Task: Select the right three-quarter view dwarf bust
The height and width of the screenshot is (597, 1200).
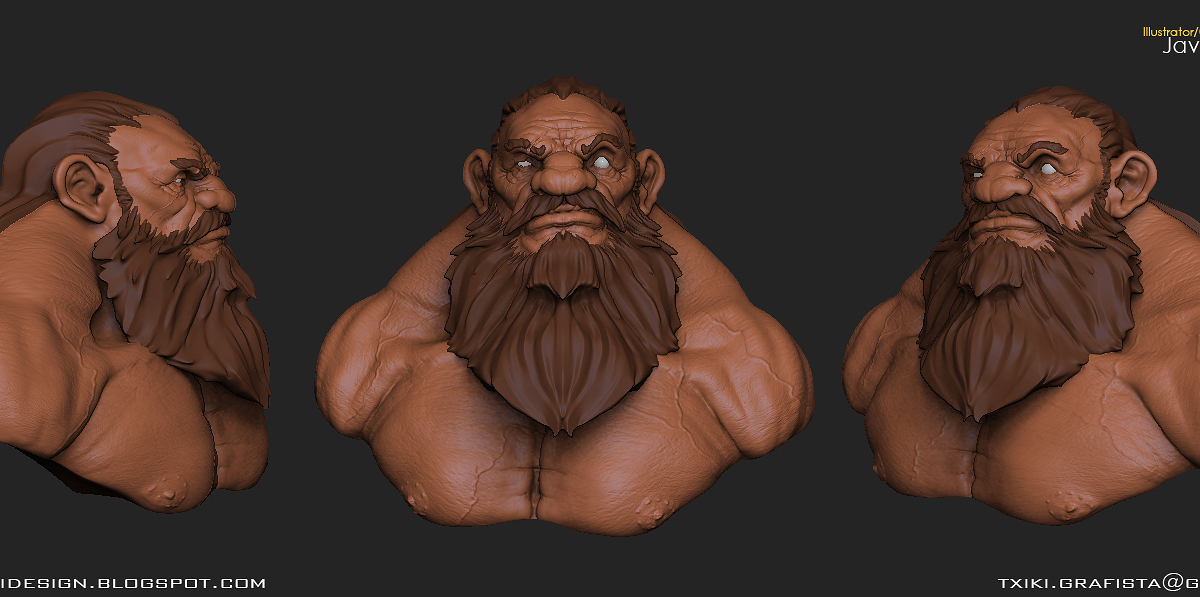Action: 1022,305
